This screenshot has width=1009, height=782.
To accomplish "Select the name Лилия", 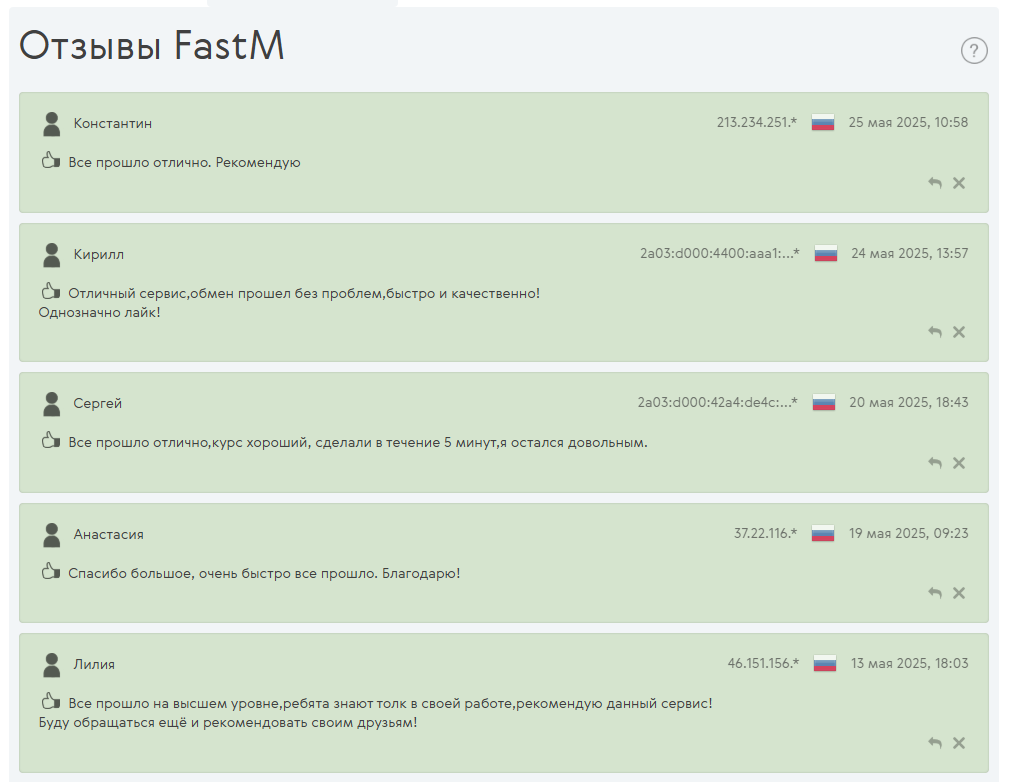I will point(94,664).
